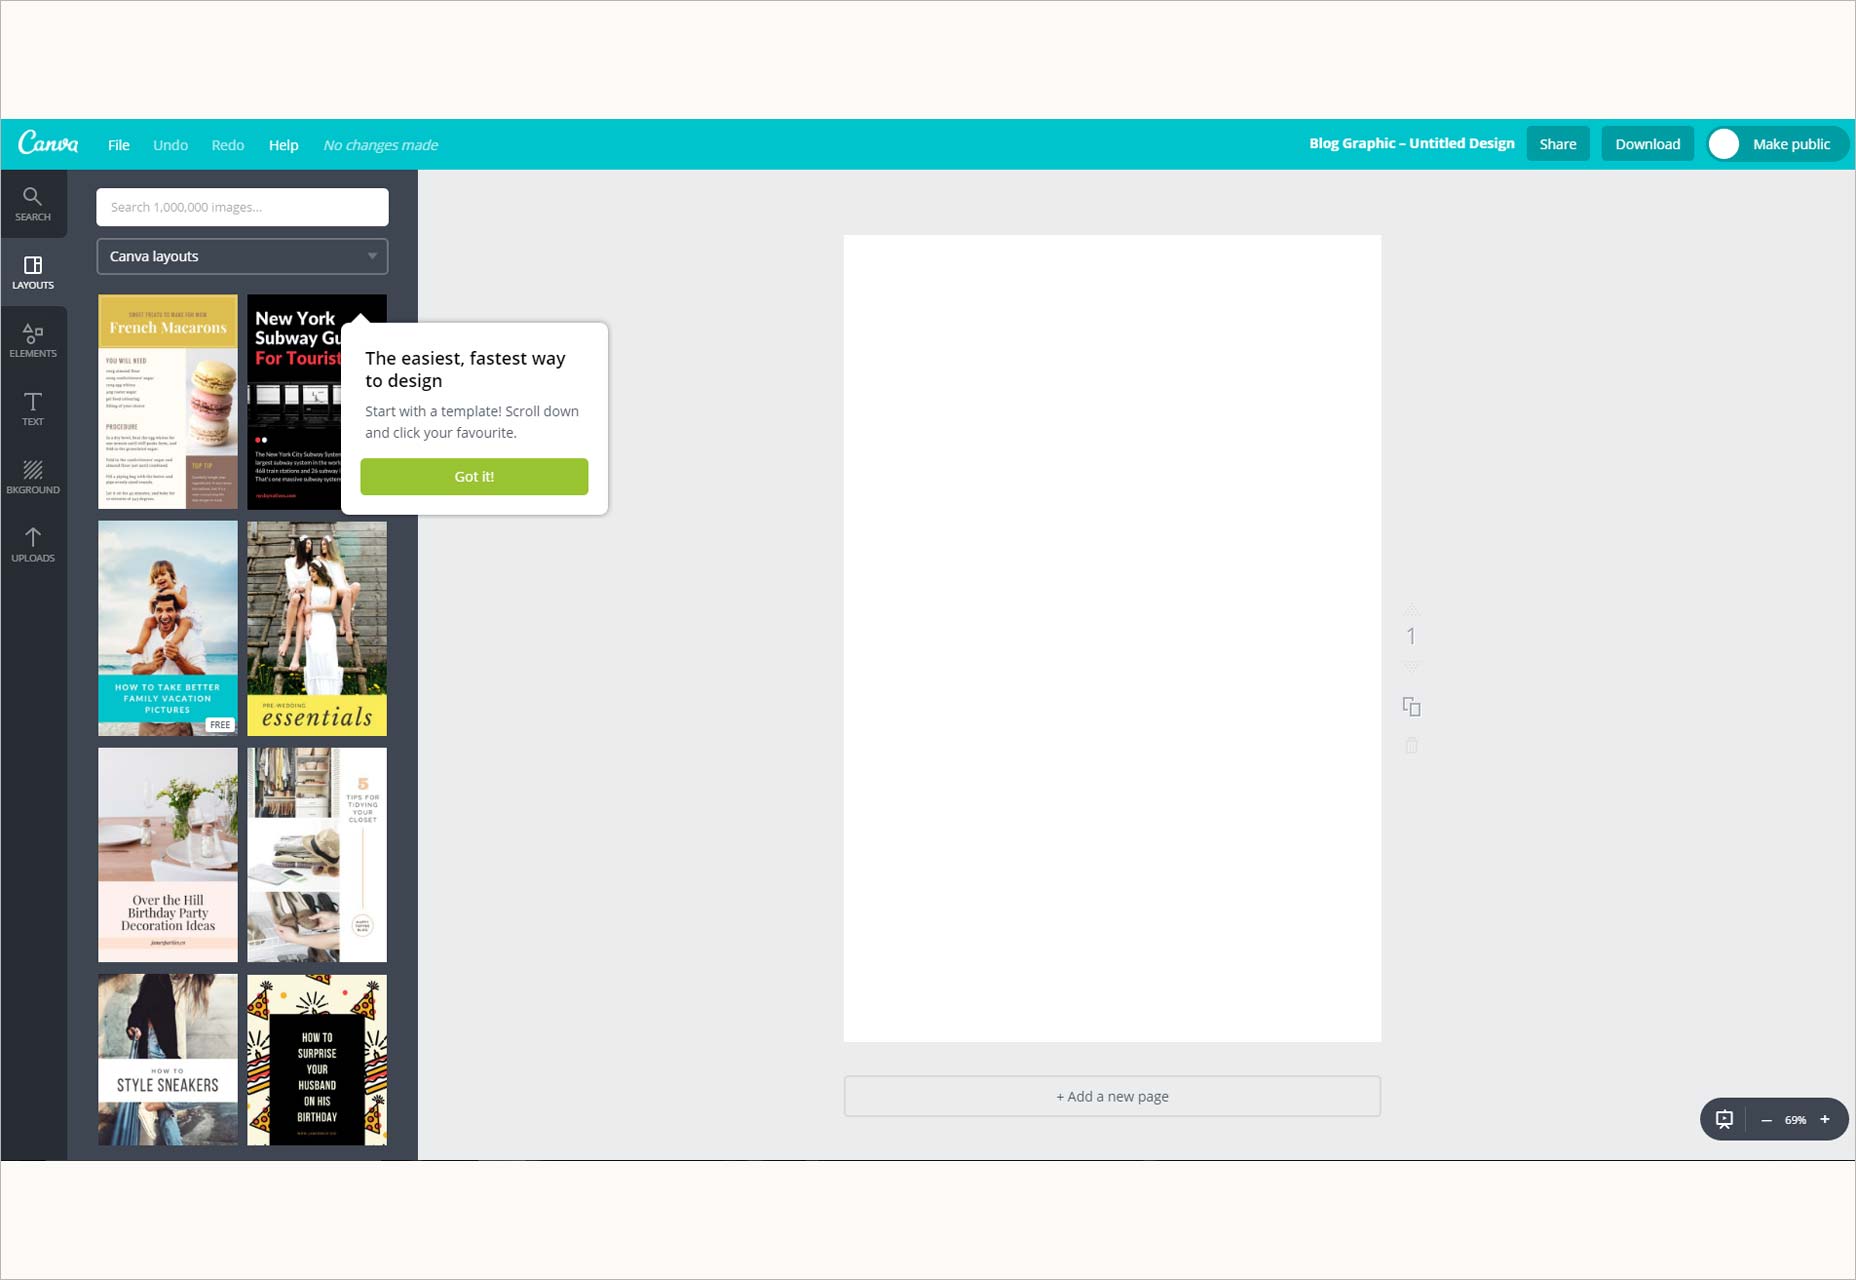This screenshot has width=1856, height=1280.
Task: Select the Family Vacation Pictures layout
Action: point(168,628)
